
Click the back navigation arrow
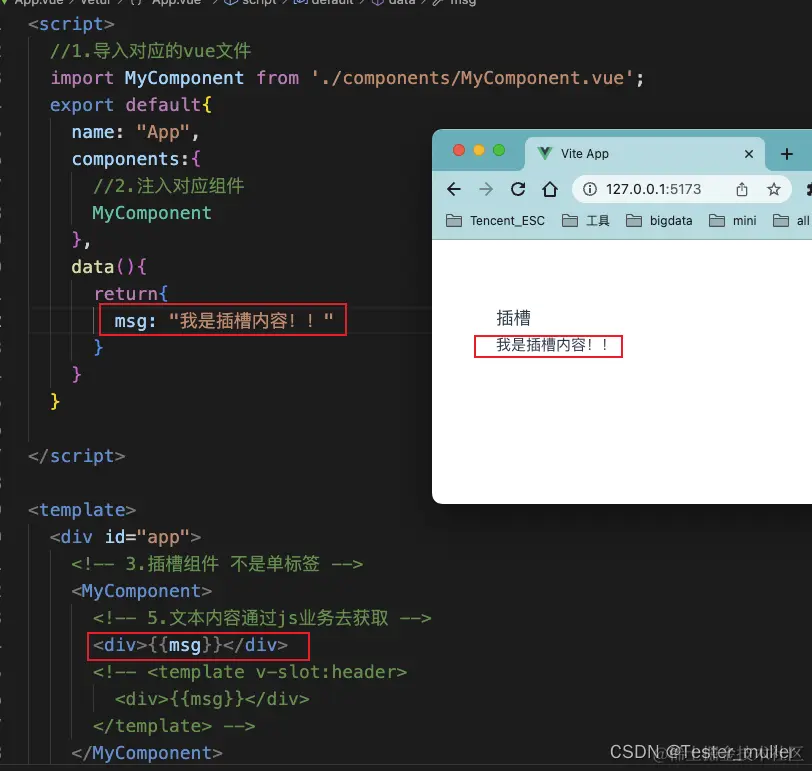coord(452,189)
